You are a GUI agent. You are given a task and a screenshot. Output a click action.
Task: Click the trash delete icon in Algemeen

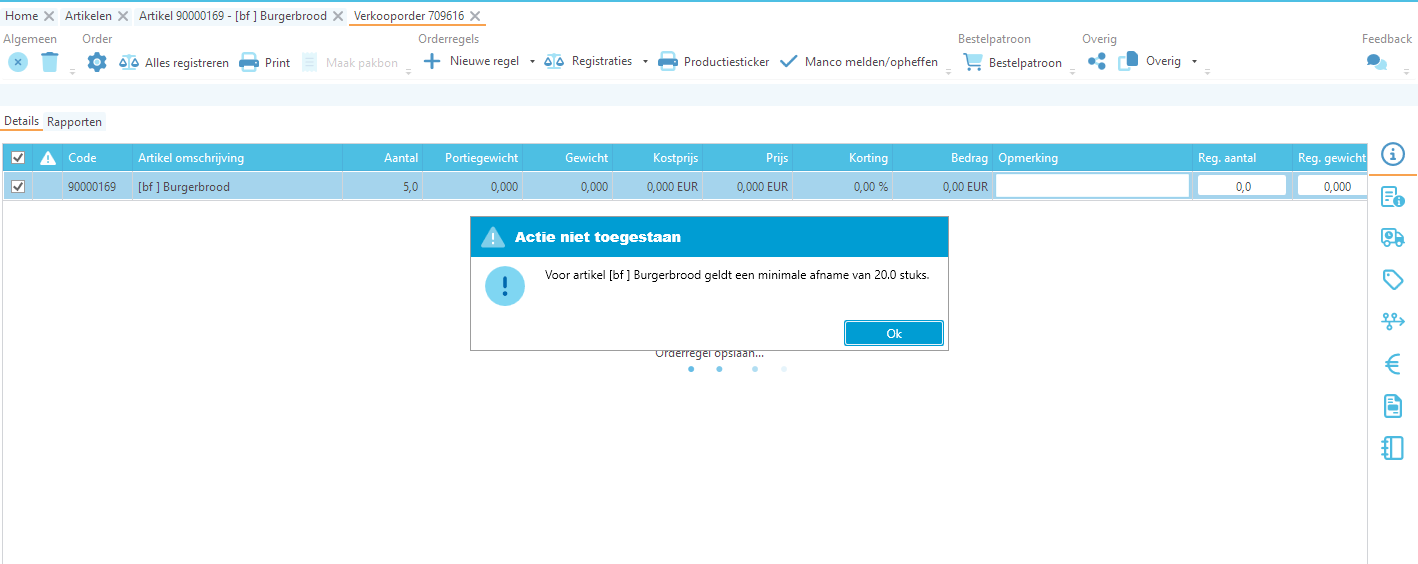(50, 62)
